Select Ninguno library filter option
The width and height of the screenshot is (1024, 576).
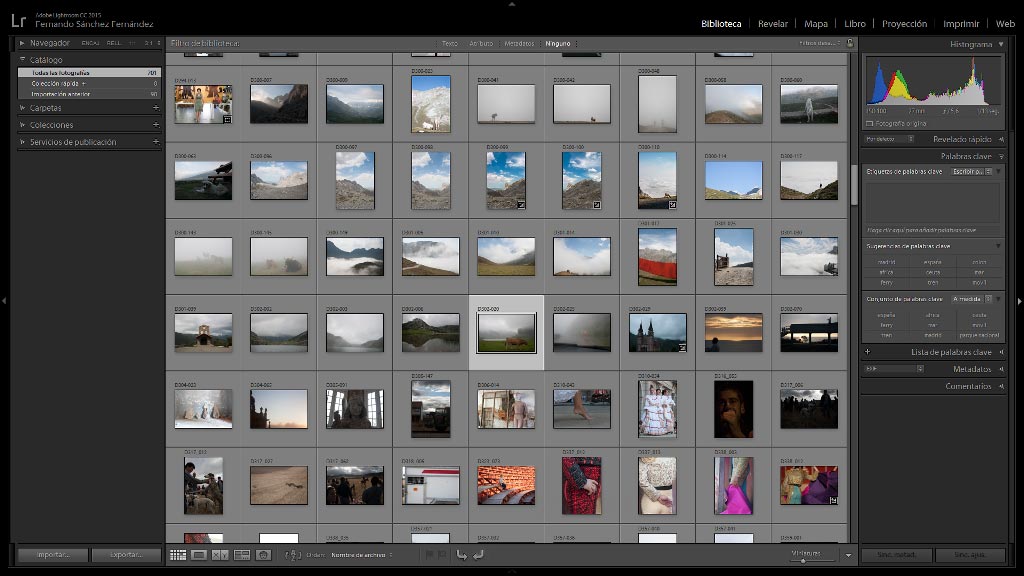pyautogui.click(x=558, y=44)
